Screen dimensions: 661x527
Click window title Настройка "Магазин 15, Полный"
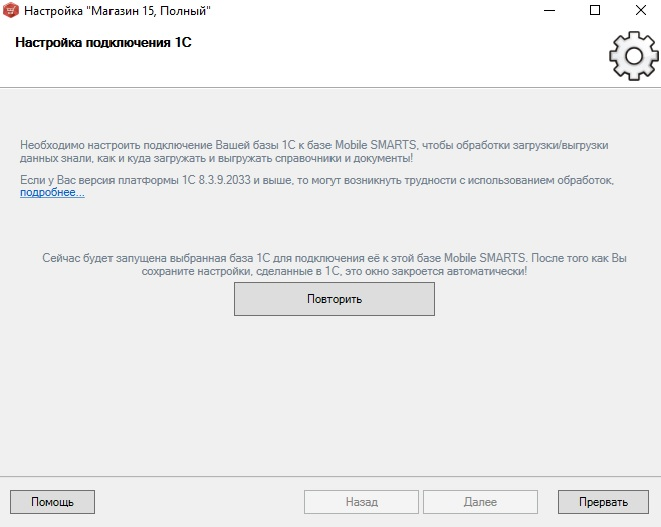(x=117, y=11)
